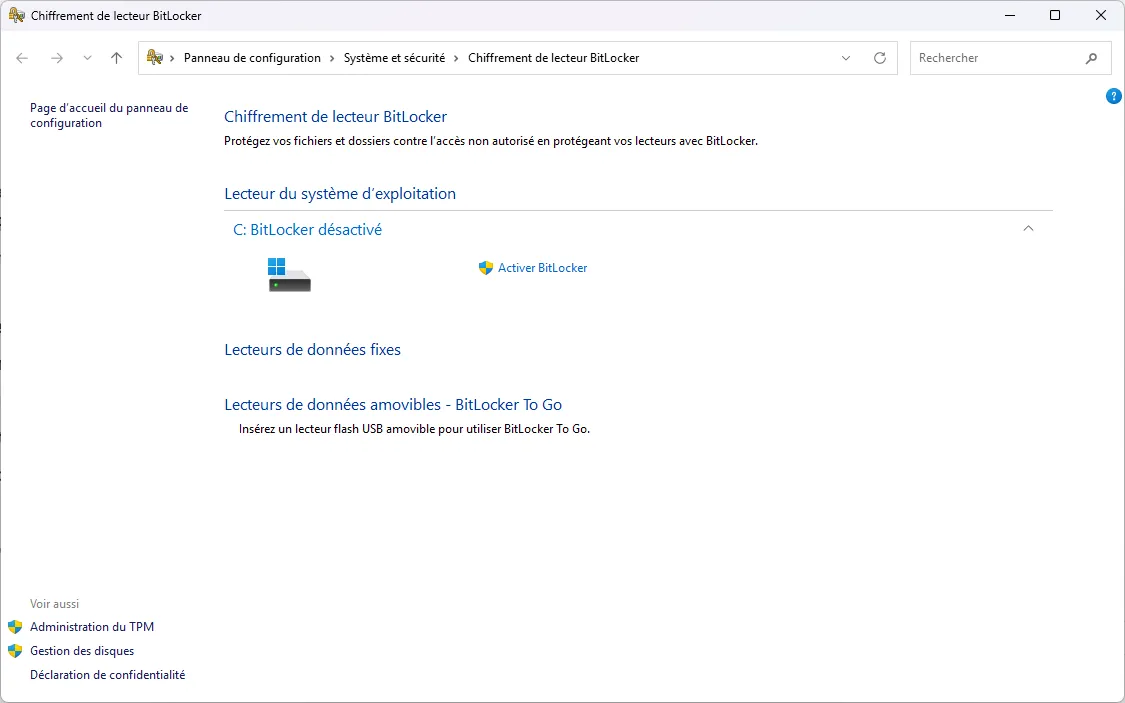Navigate to Panneau de configuration in breadcrumb
Image resolution: width=1125 pixels, height=703 pixels.
click(250, 58)
